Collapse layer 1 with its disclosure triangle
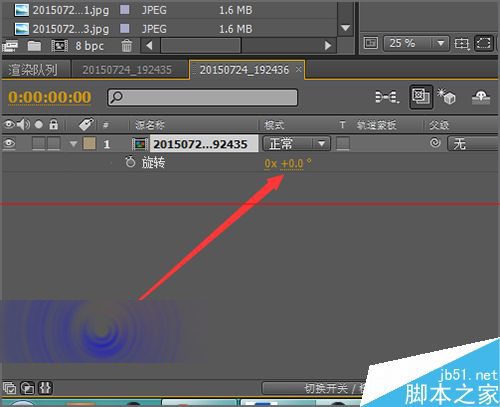This screenshot has height=407, width=500. (73, 144)
